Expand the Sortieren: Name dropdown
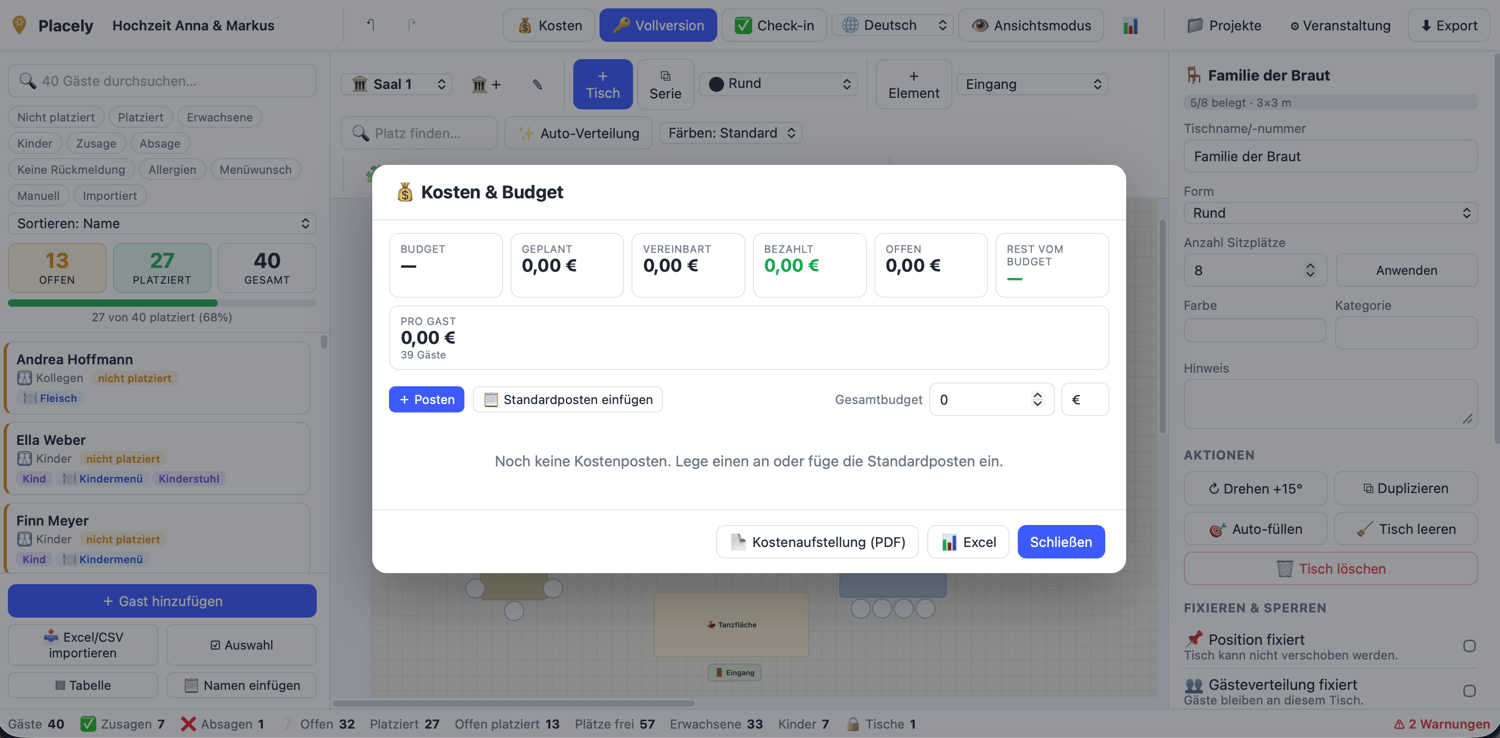Screen dimensions: 1500x738 point(162,223)
